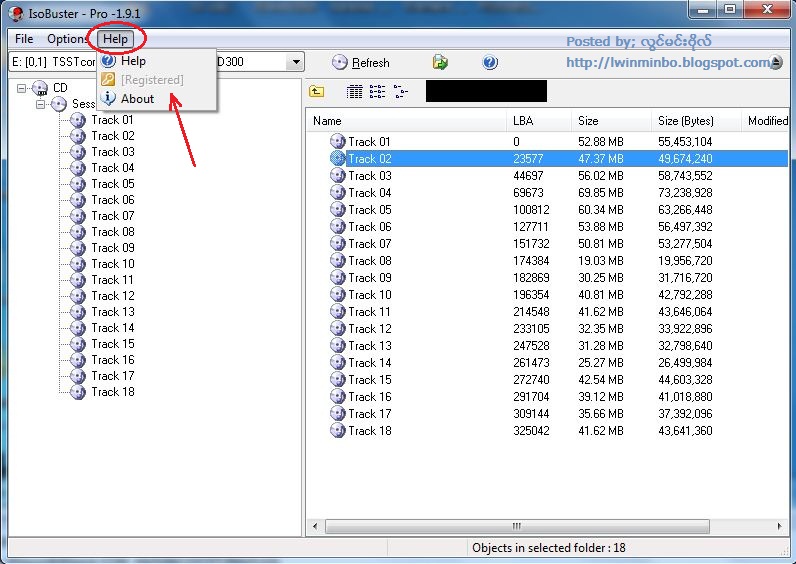Click IsoBuster title bar app icon
The image size is (796, 564).
pyautogui.click(x=16, y=13)
